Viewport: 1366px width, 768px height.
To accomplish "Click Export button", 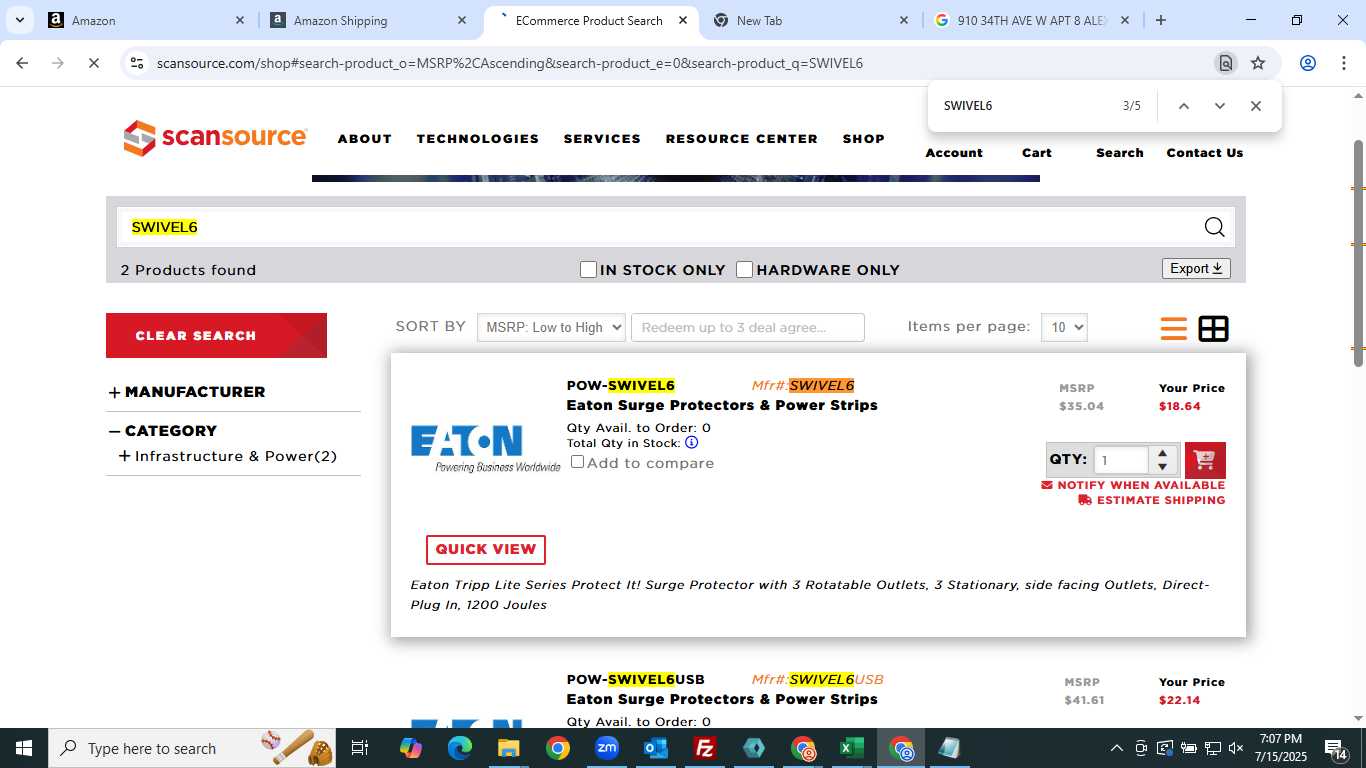I will point(1196,268).
